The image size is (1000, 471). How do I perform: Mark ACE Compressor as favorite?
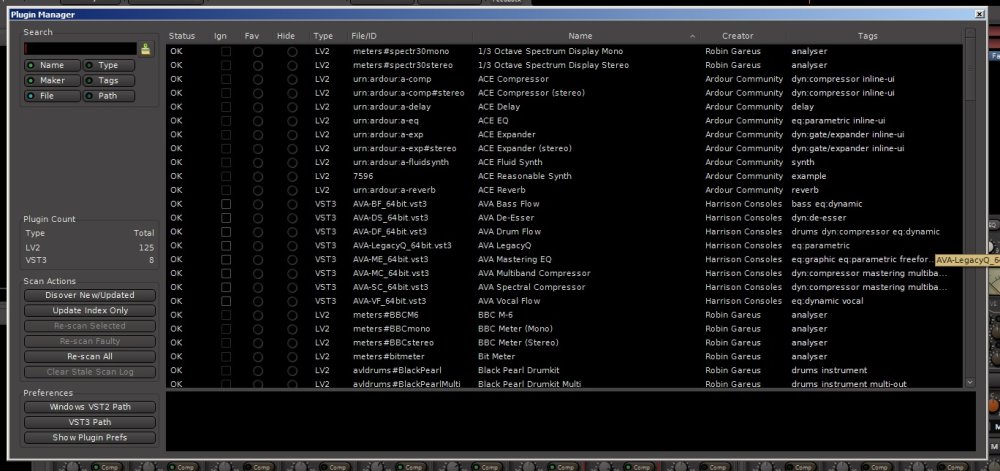click(258, 79)
